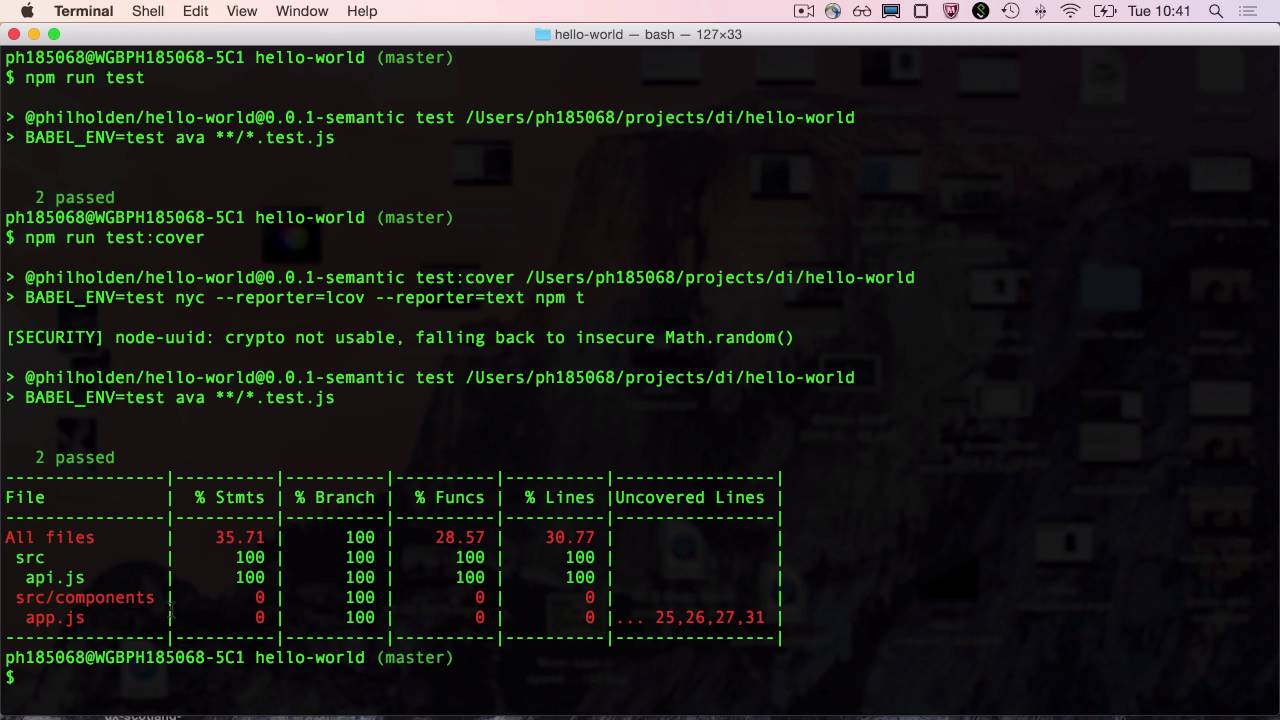
Task: Open the Terminal application menu
Action: click(83, 11)
